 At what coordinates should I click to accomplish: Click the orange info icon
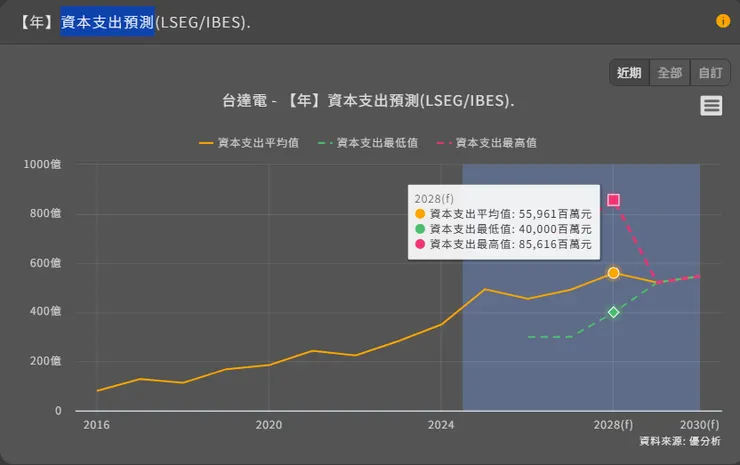[723, 21]
